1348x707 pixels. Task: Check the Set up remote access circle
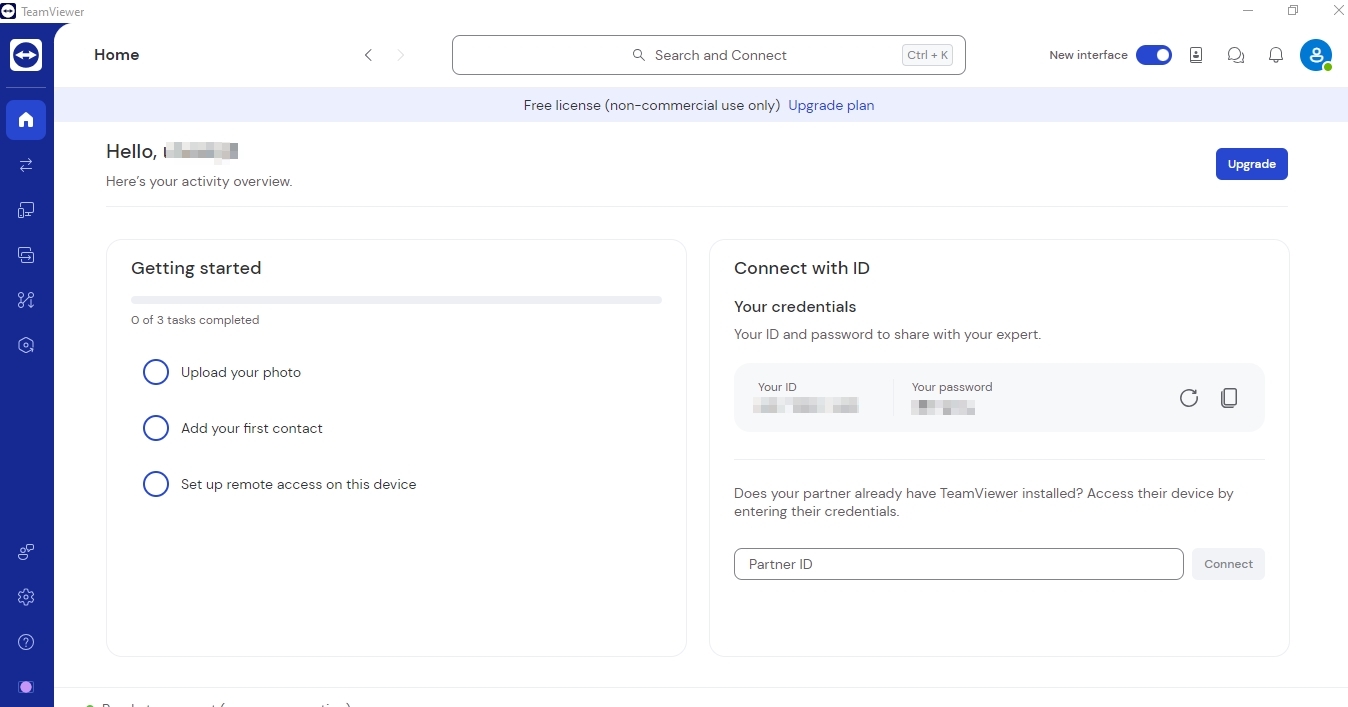156,484
